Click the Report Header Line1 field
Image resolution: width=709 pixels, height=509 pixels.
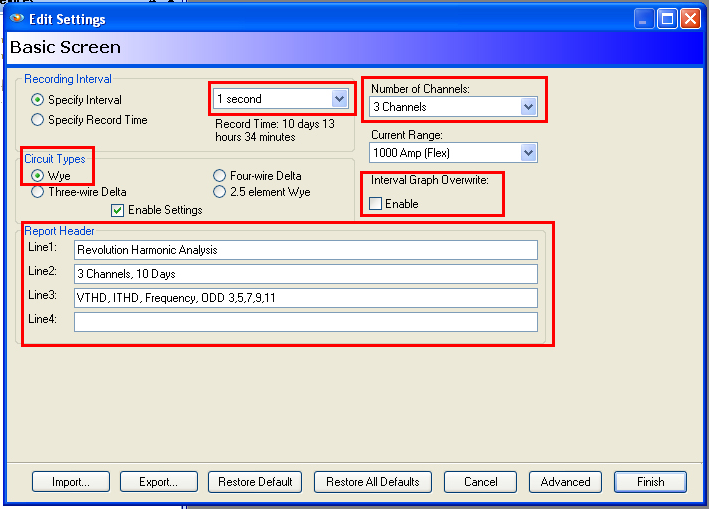pos(306,250)
